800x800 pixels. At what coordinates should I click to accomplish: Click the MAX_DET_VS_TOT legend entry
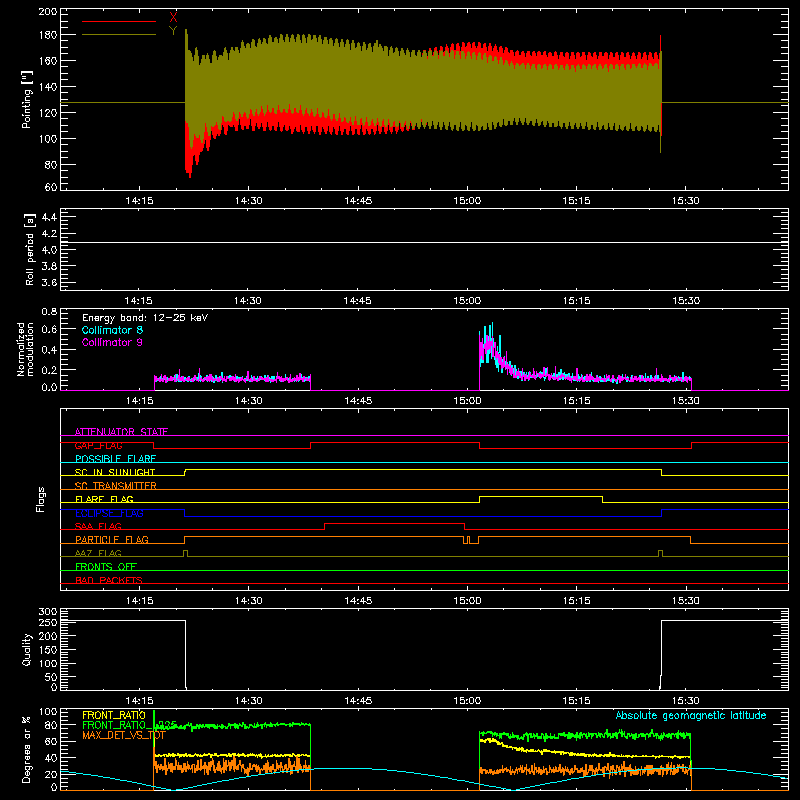tap(123, 735)
